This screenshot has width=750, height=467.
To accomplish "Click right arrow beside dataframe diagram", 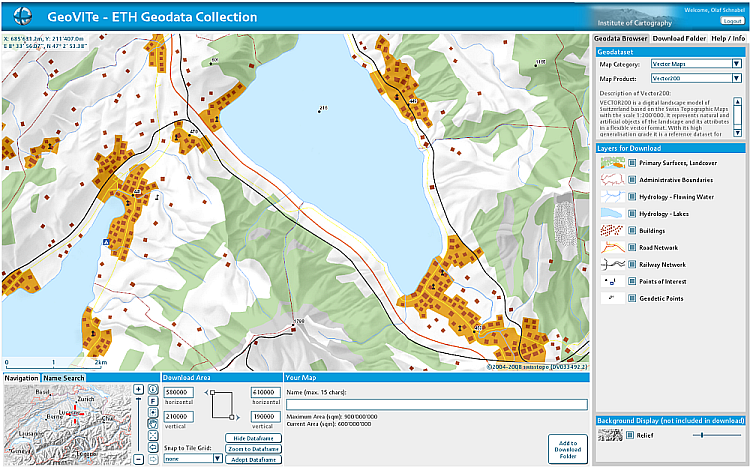I will click(x=237, y=417).
